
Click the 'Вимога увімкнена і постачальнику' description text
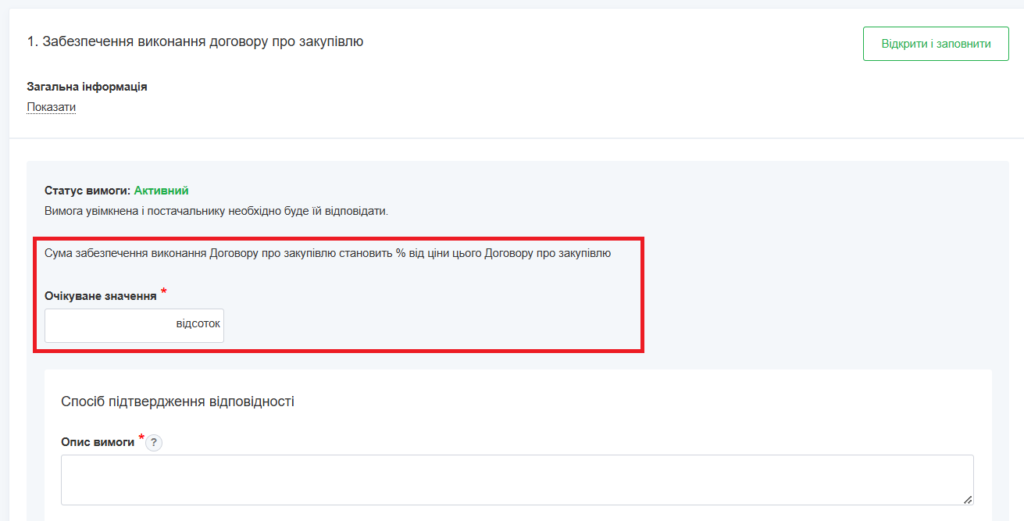(x=150, y=211)
